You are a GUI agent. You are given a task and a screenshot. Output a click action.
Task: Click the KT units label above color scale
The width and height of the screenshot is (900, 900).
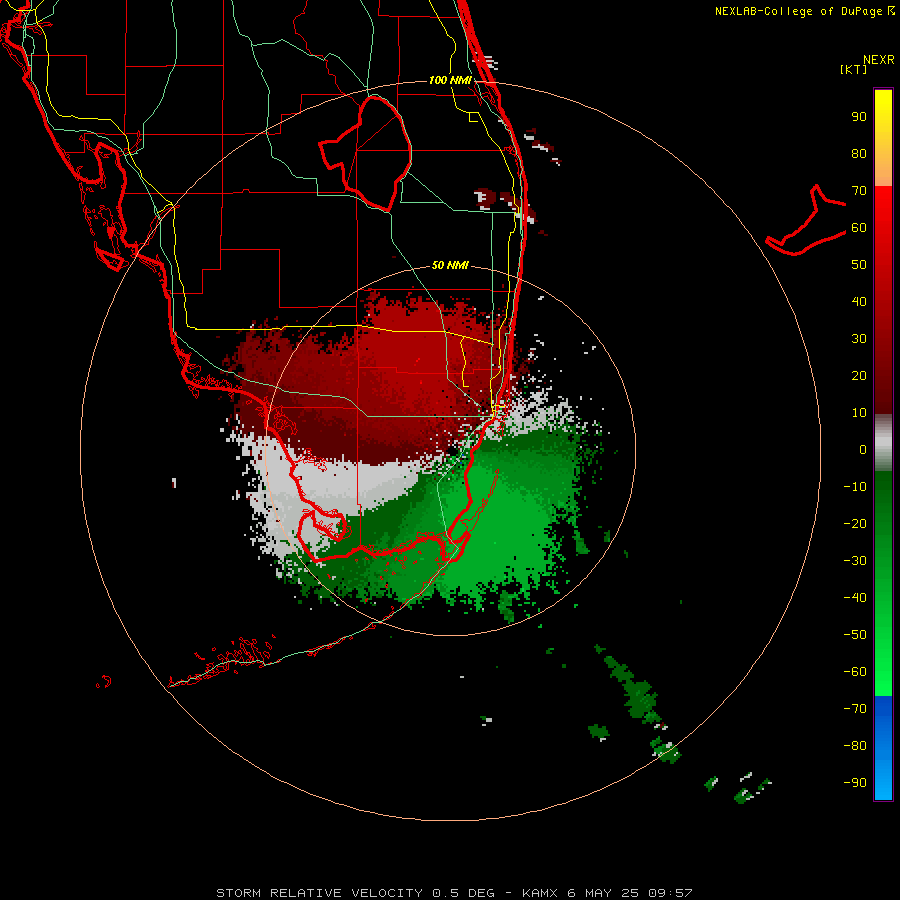(x=853, y=69)
